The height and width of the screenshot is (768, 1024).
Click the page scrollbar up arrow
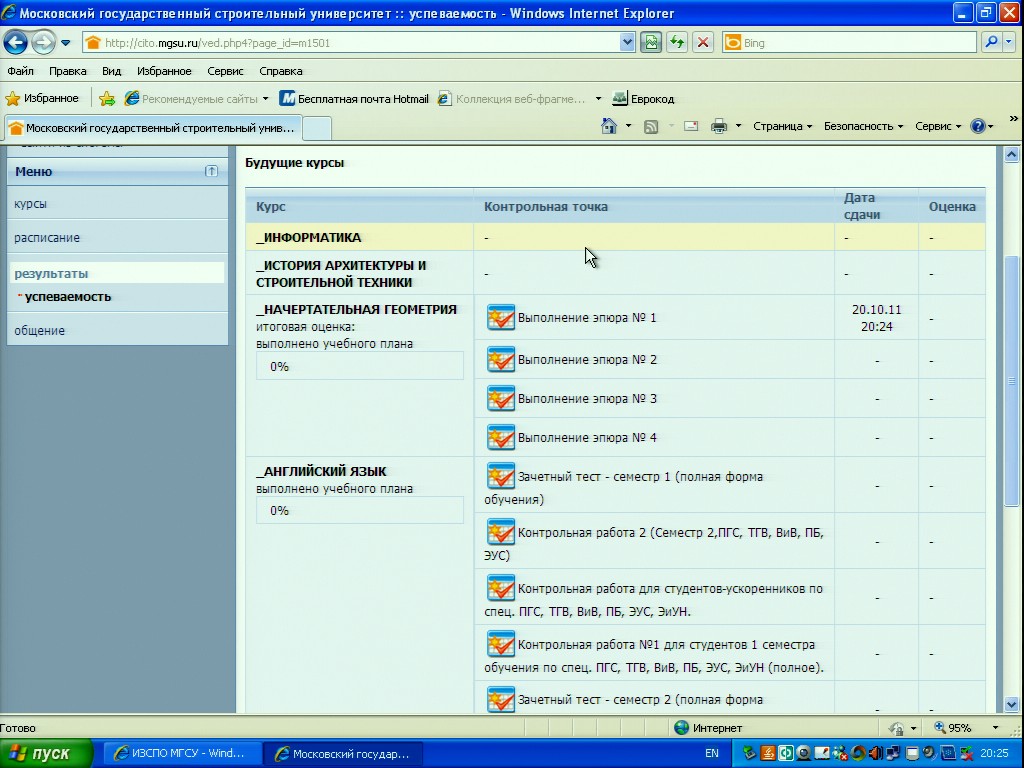pyautogui.click(x=1012, y=155)
